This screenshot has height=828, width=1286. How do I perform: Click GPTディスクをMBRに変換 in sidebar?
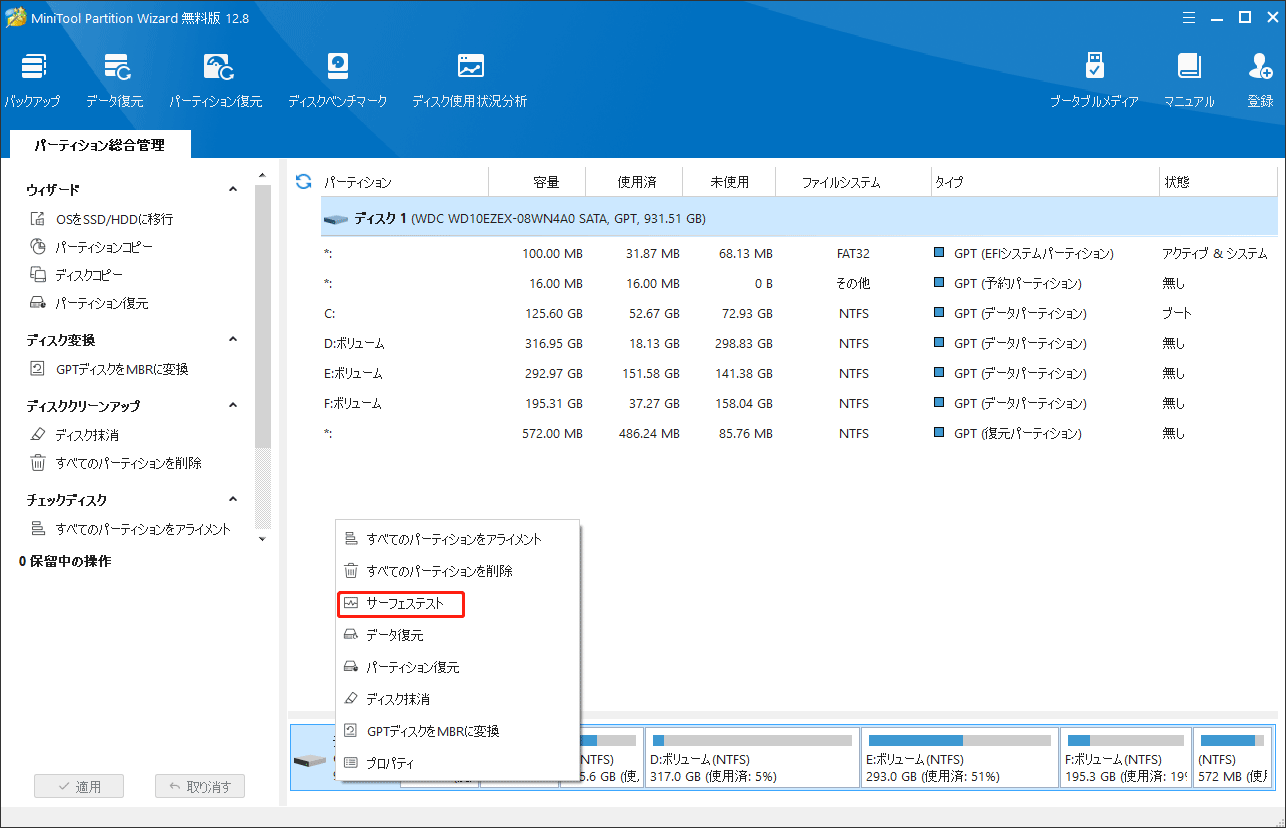click(x=109, y=369)
